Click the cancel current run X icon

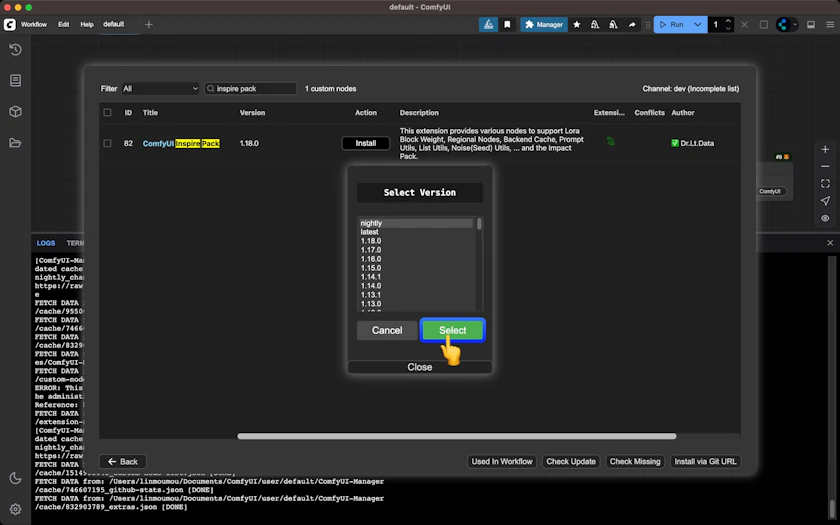pos(744,24)
